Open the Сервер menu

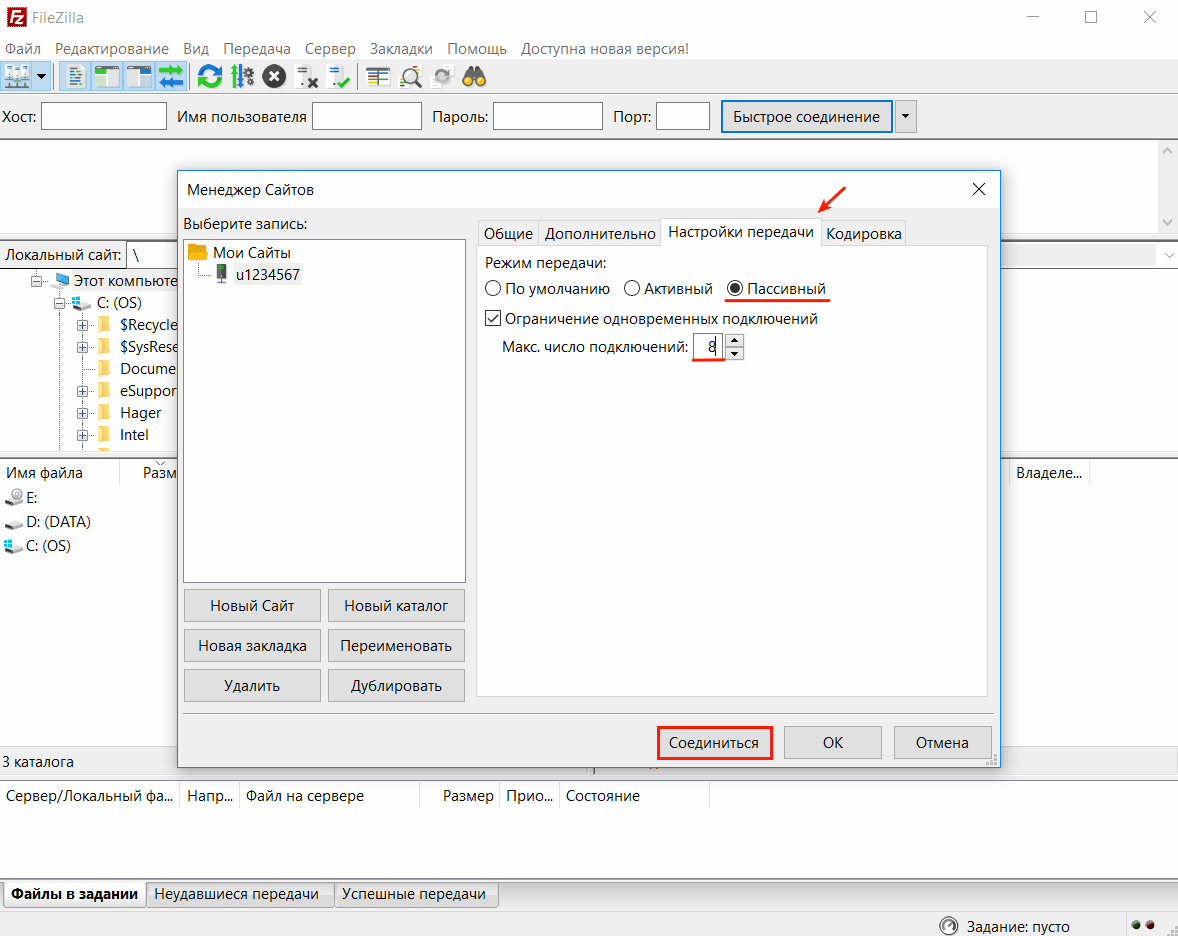[x=330, y=49]
